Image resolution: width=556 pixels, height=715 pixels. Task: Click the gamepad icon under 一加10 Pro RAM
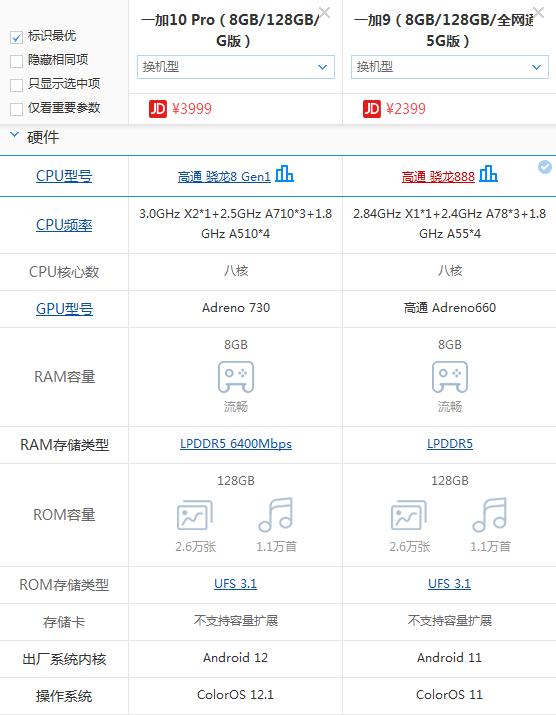point(236,377)
